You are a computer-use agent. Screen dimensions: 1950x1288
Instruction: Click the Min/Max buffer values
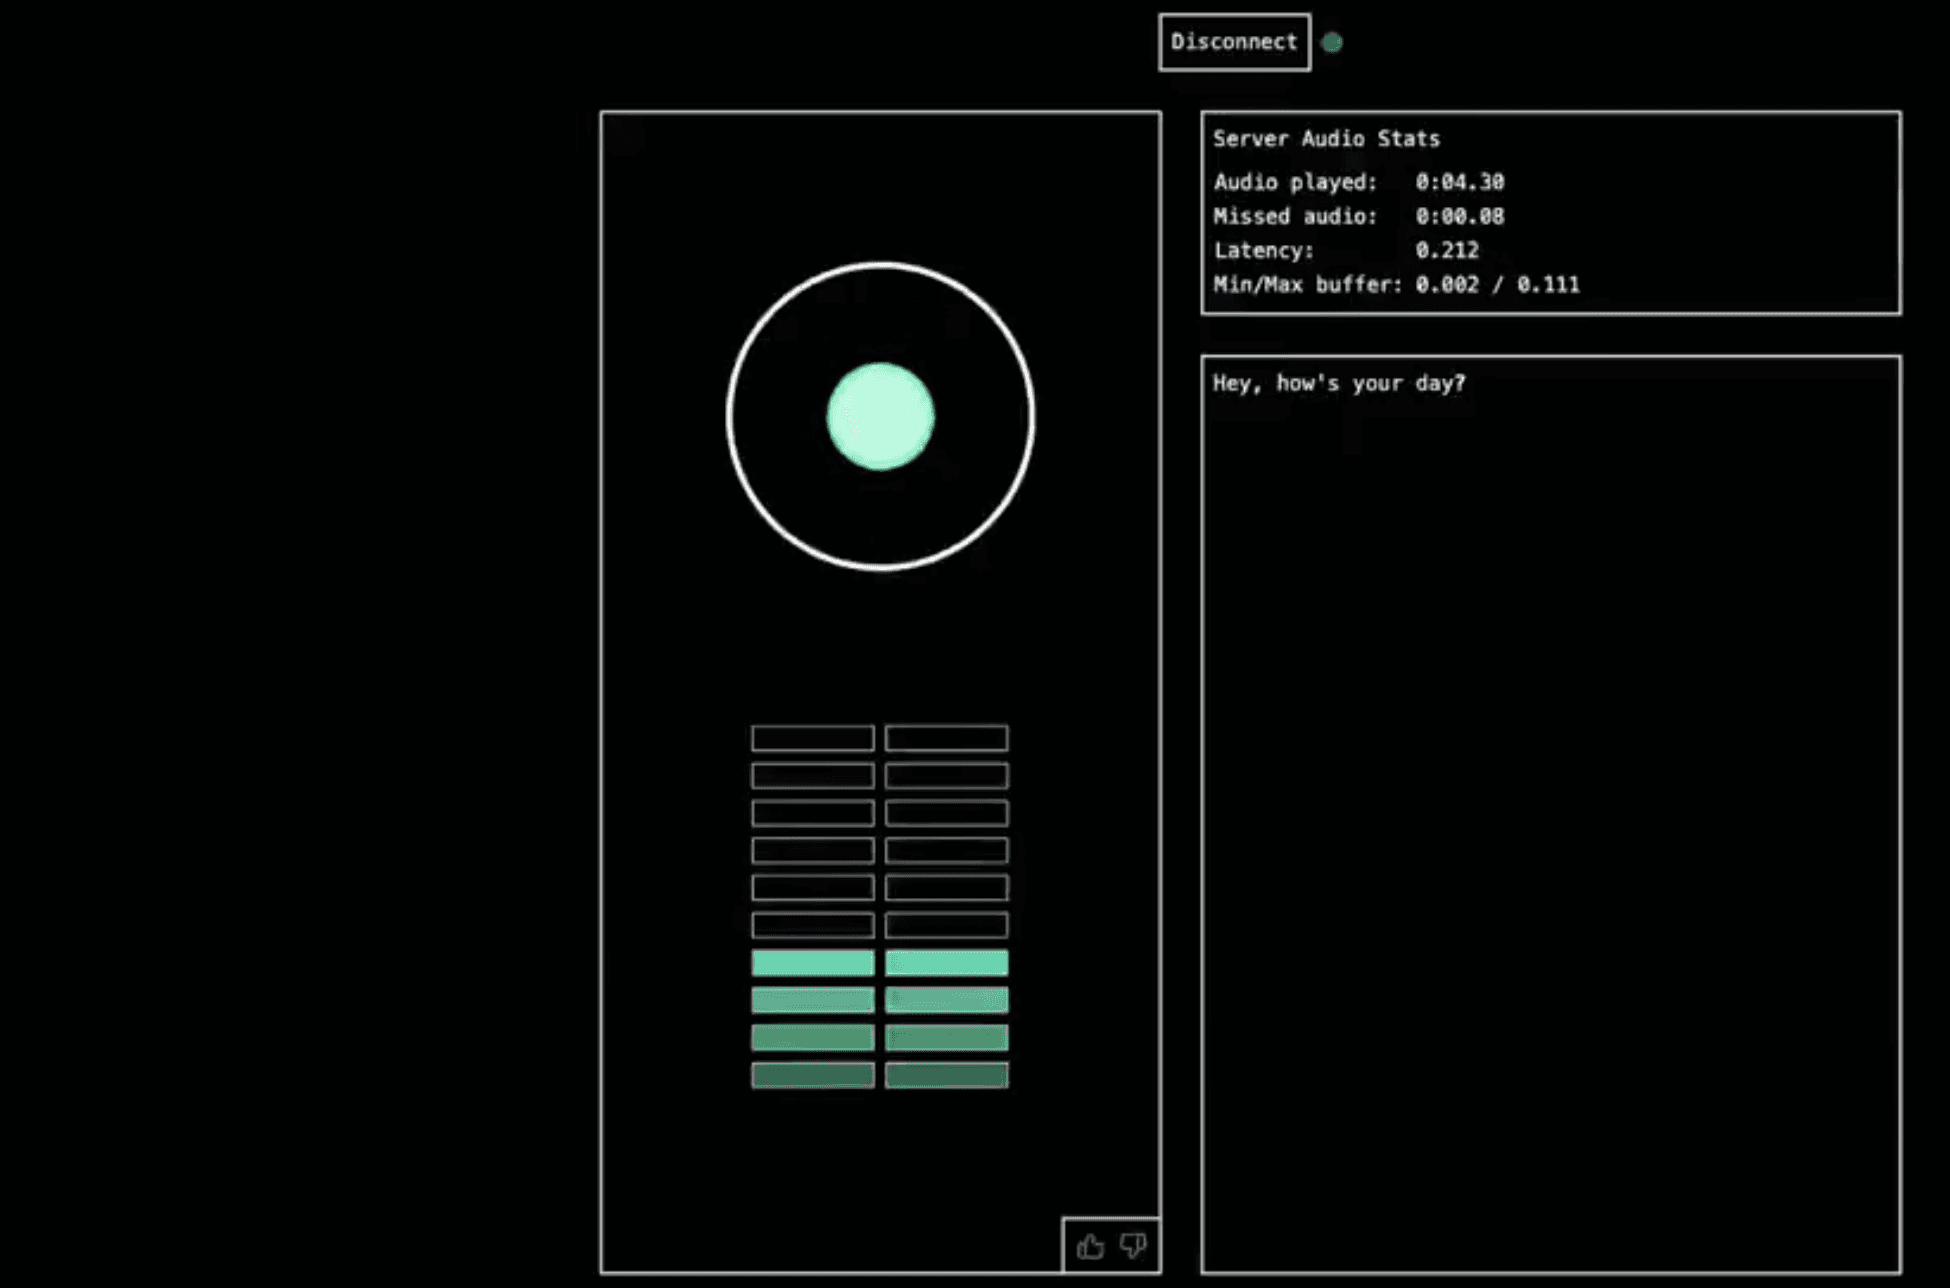pos(1497,285)
